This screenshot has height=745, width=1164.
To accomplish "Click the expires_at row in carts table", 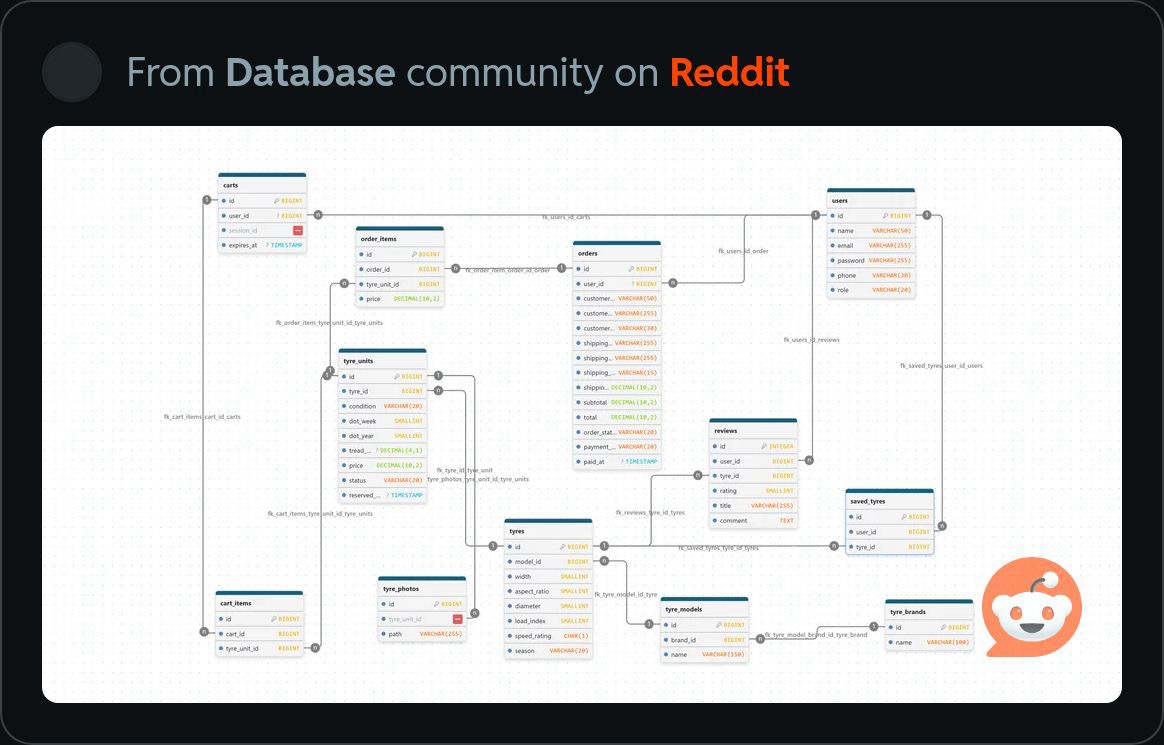I will [x=262, y=245].
